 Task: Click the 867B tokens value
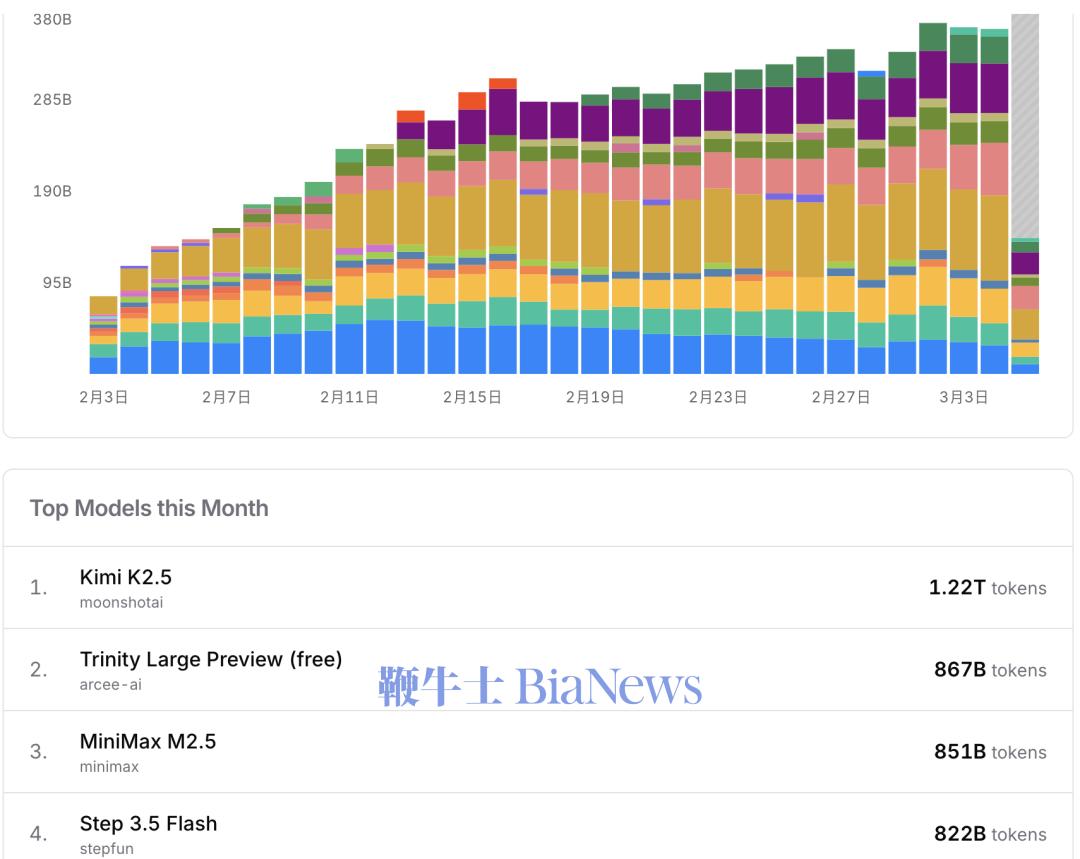[x=990, y=670]
